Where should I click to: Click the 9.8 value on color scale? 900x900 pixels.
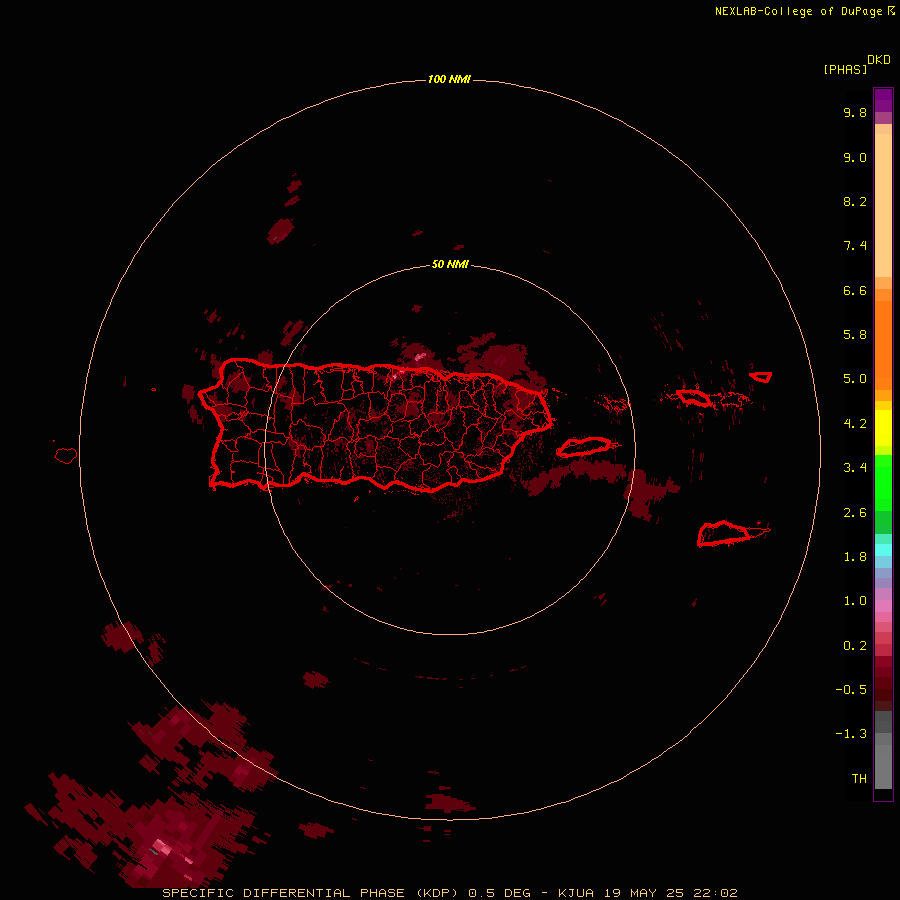click(x=855, y=112)
